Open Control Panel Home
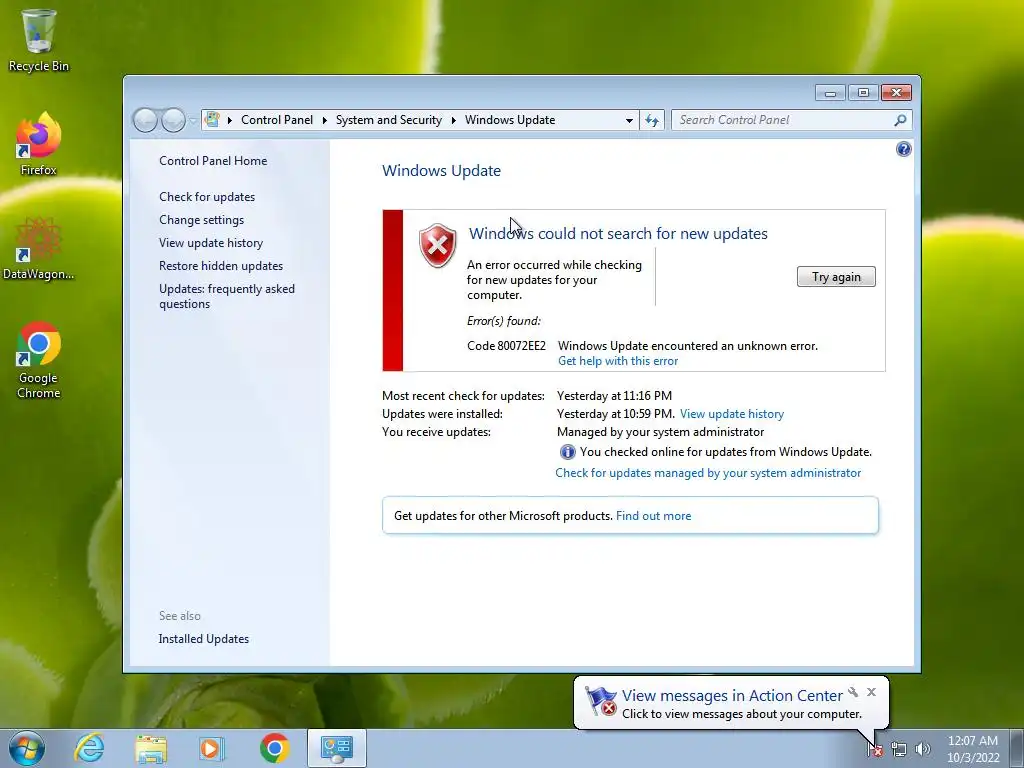The image size is (1024, 768). [x=213, y=161]
